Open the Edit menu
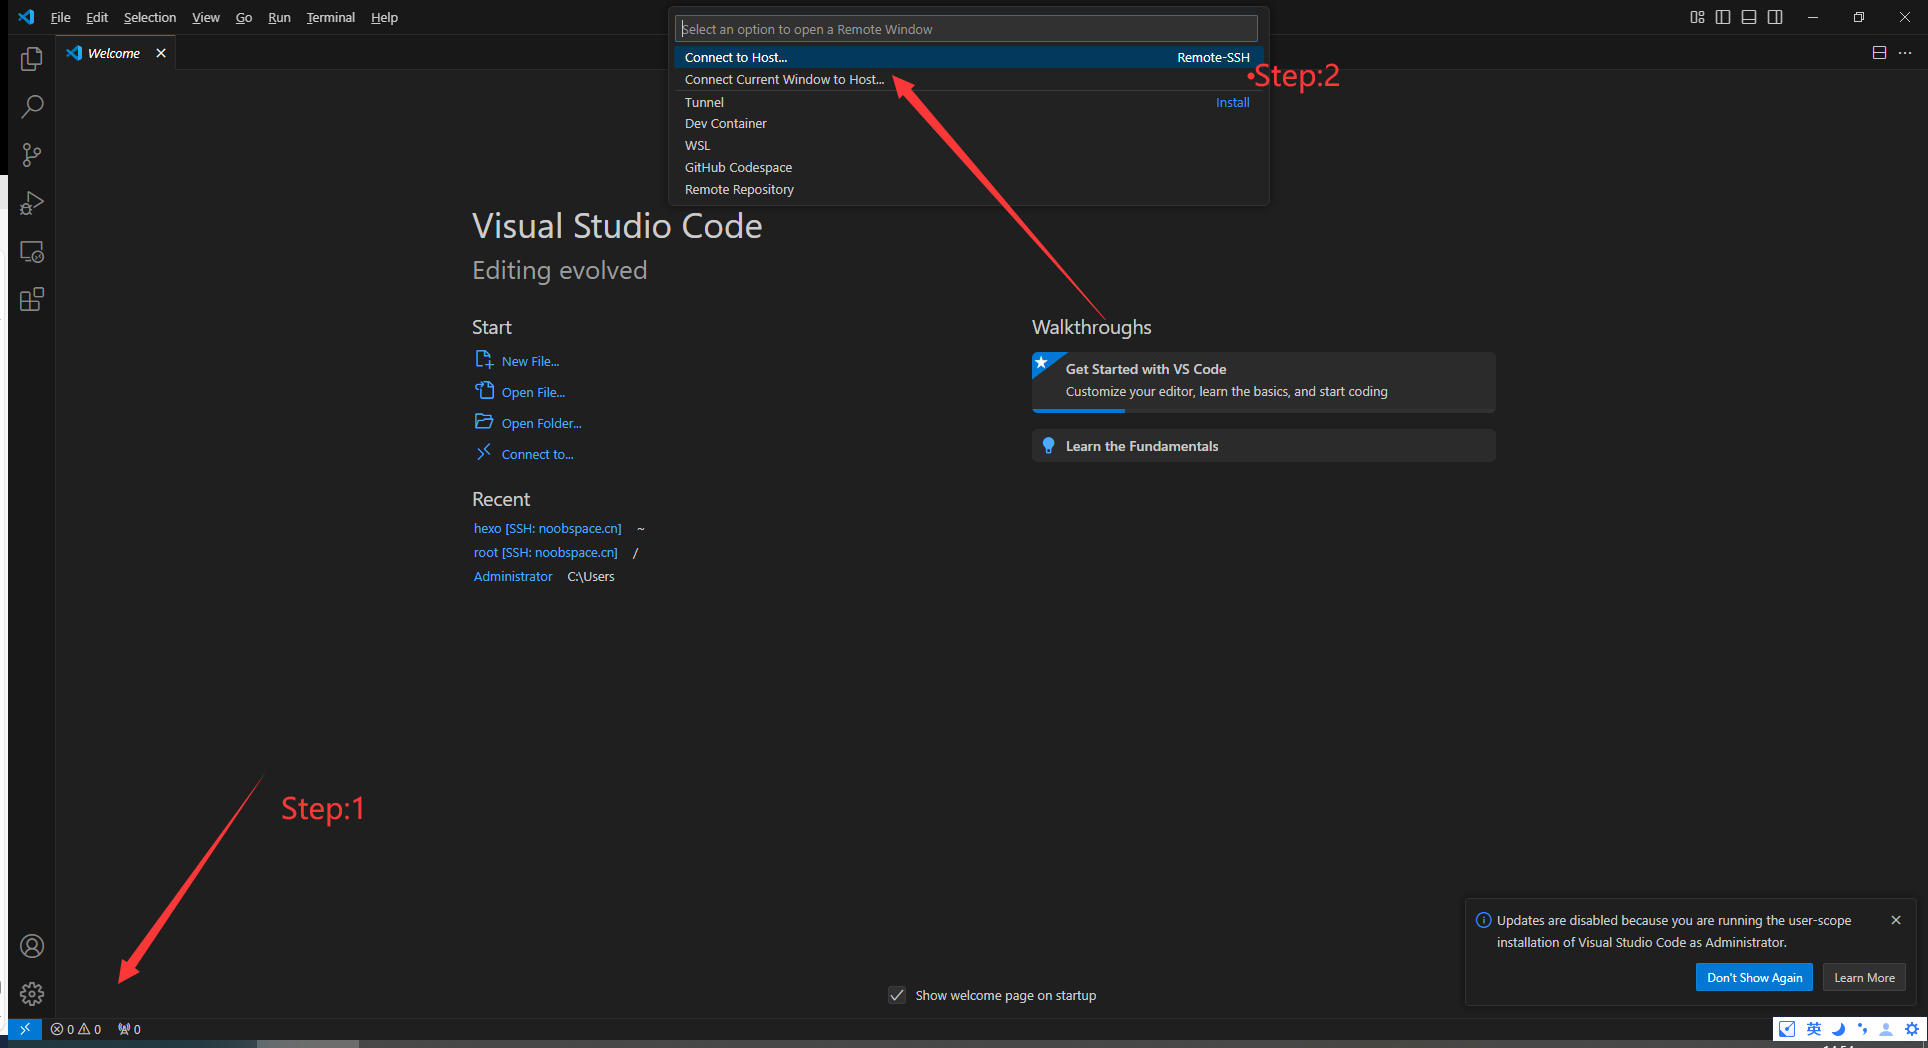This screenshot has width=1928, height=1048. (x=97, y=17)
